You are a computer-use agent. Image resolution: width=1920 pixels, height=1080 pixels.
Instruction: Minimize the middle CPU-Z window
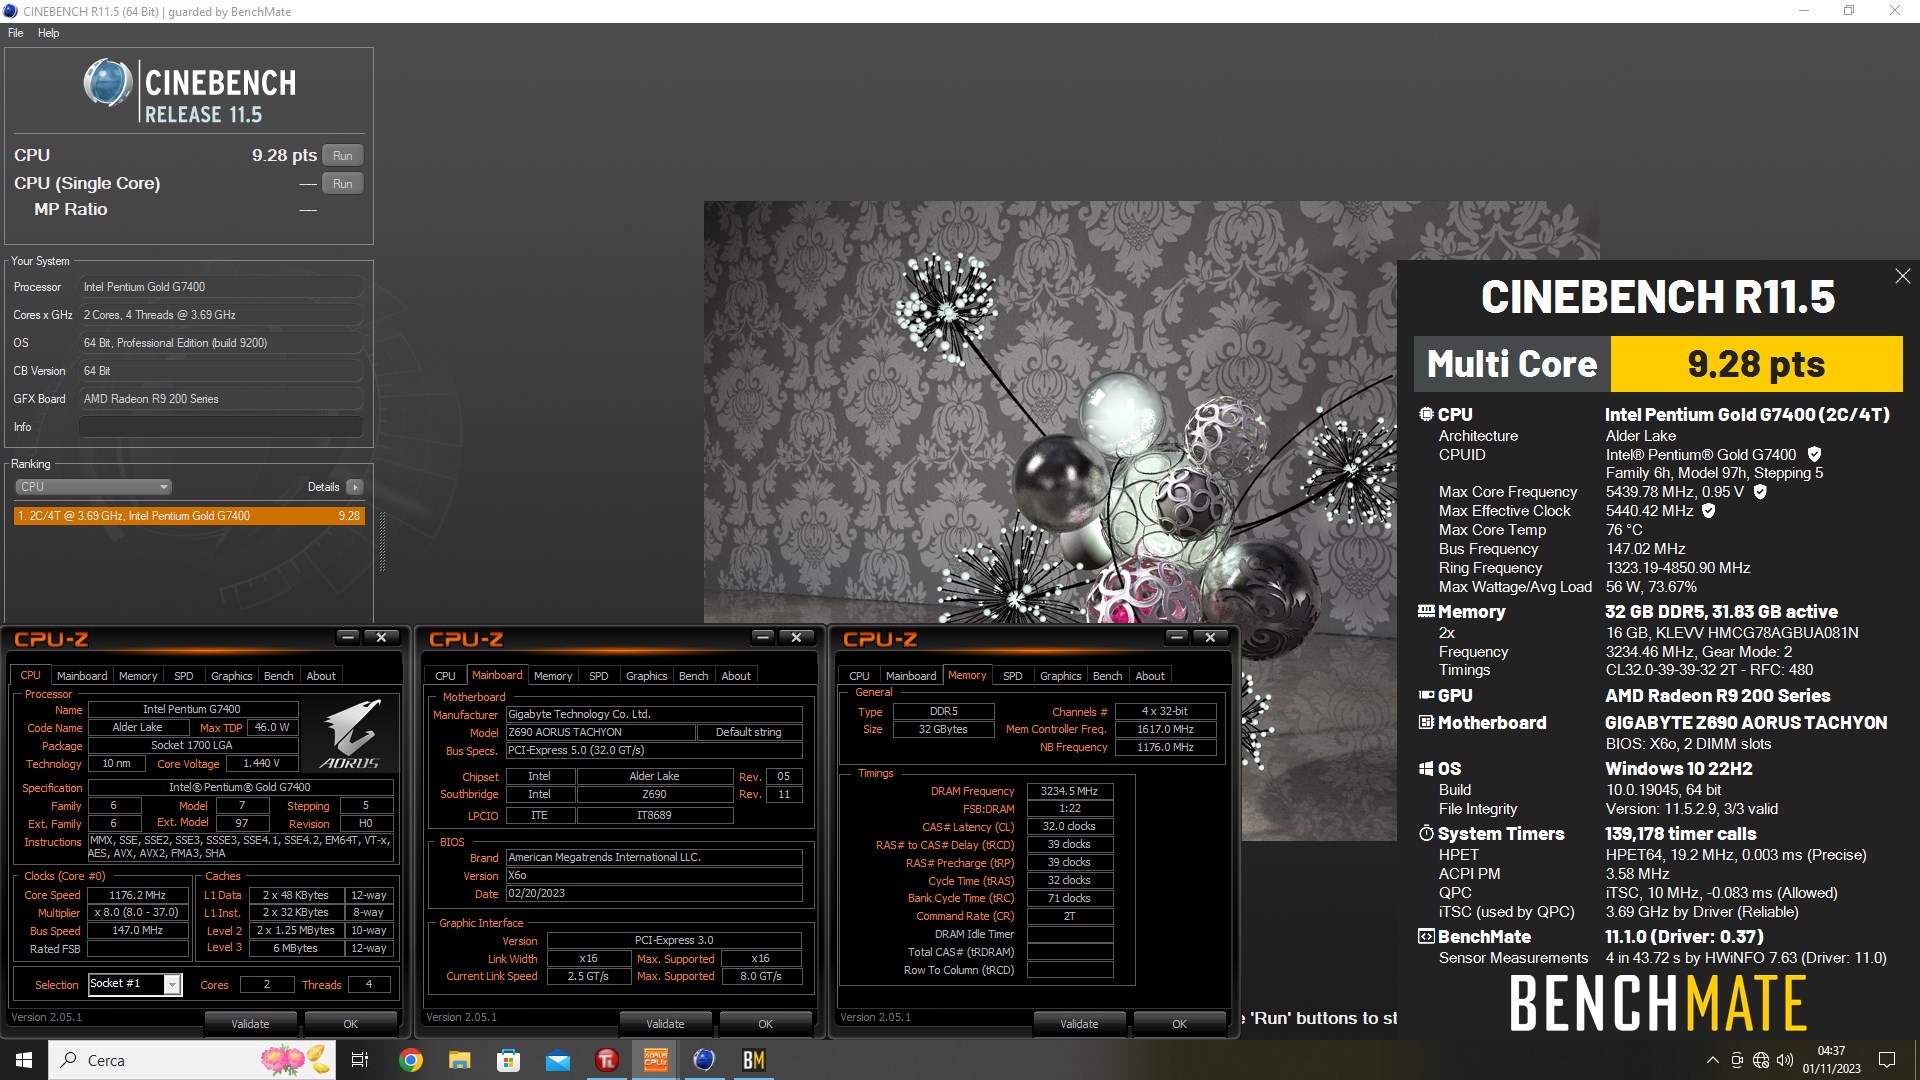pos(763,637)
